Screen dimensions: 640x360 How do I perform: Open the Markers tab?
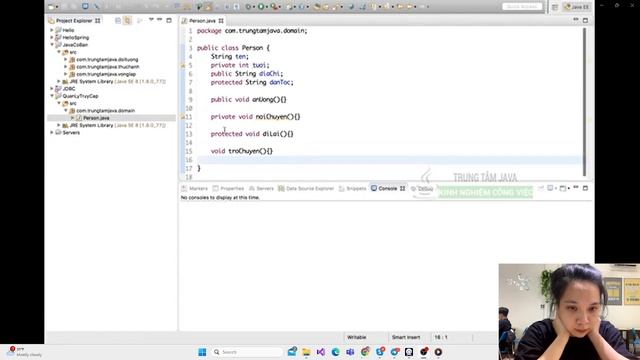[195, 189]
